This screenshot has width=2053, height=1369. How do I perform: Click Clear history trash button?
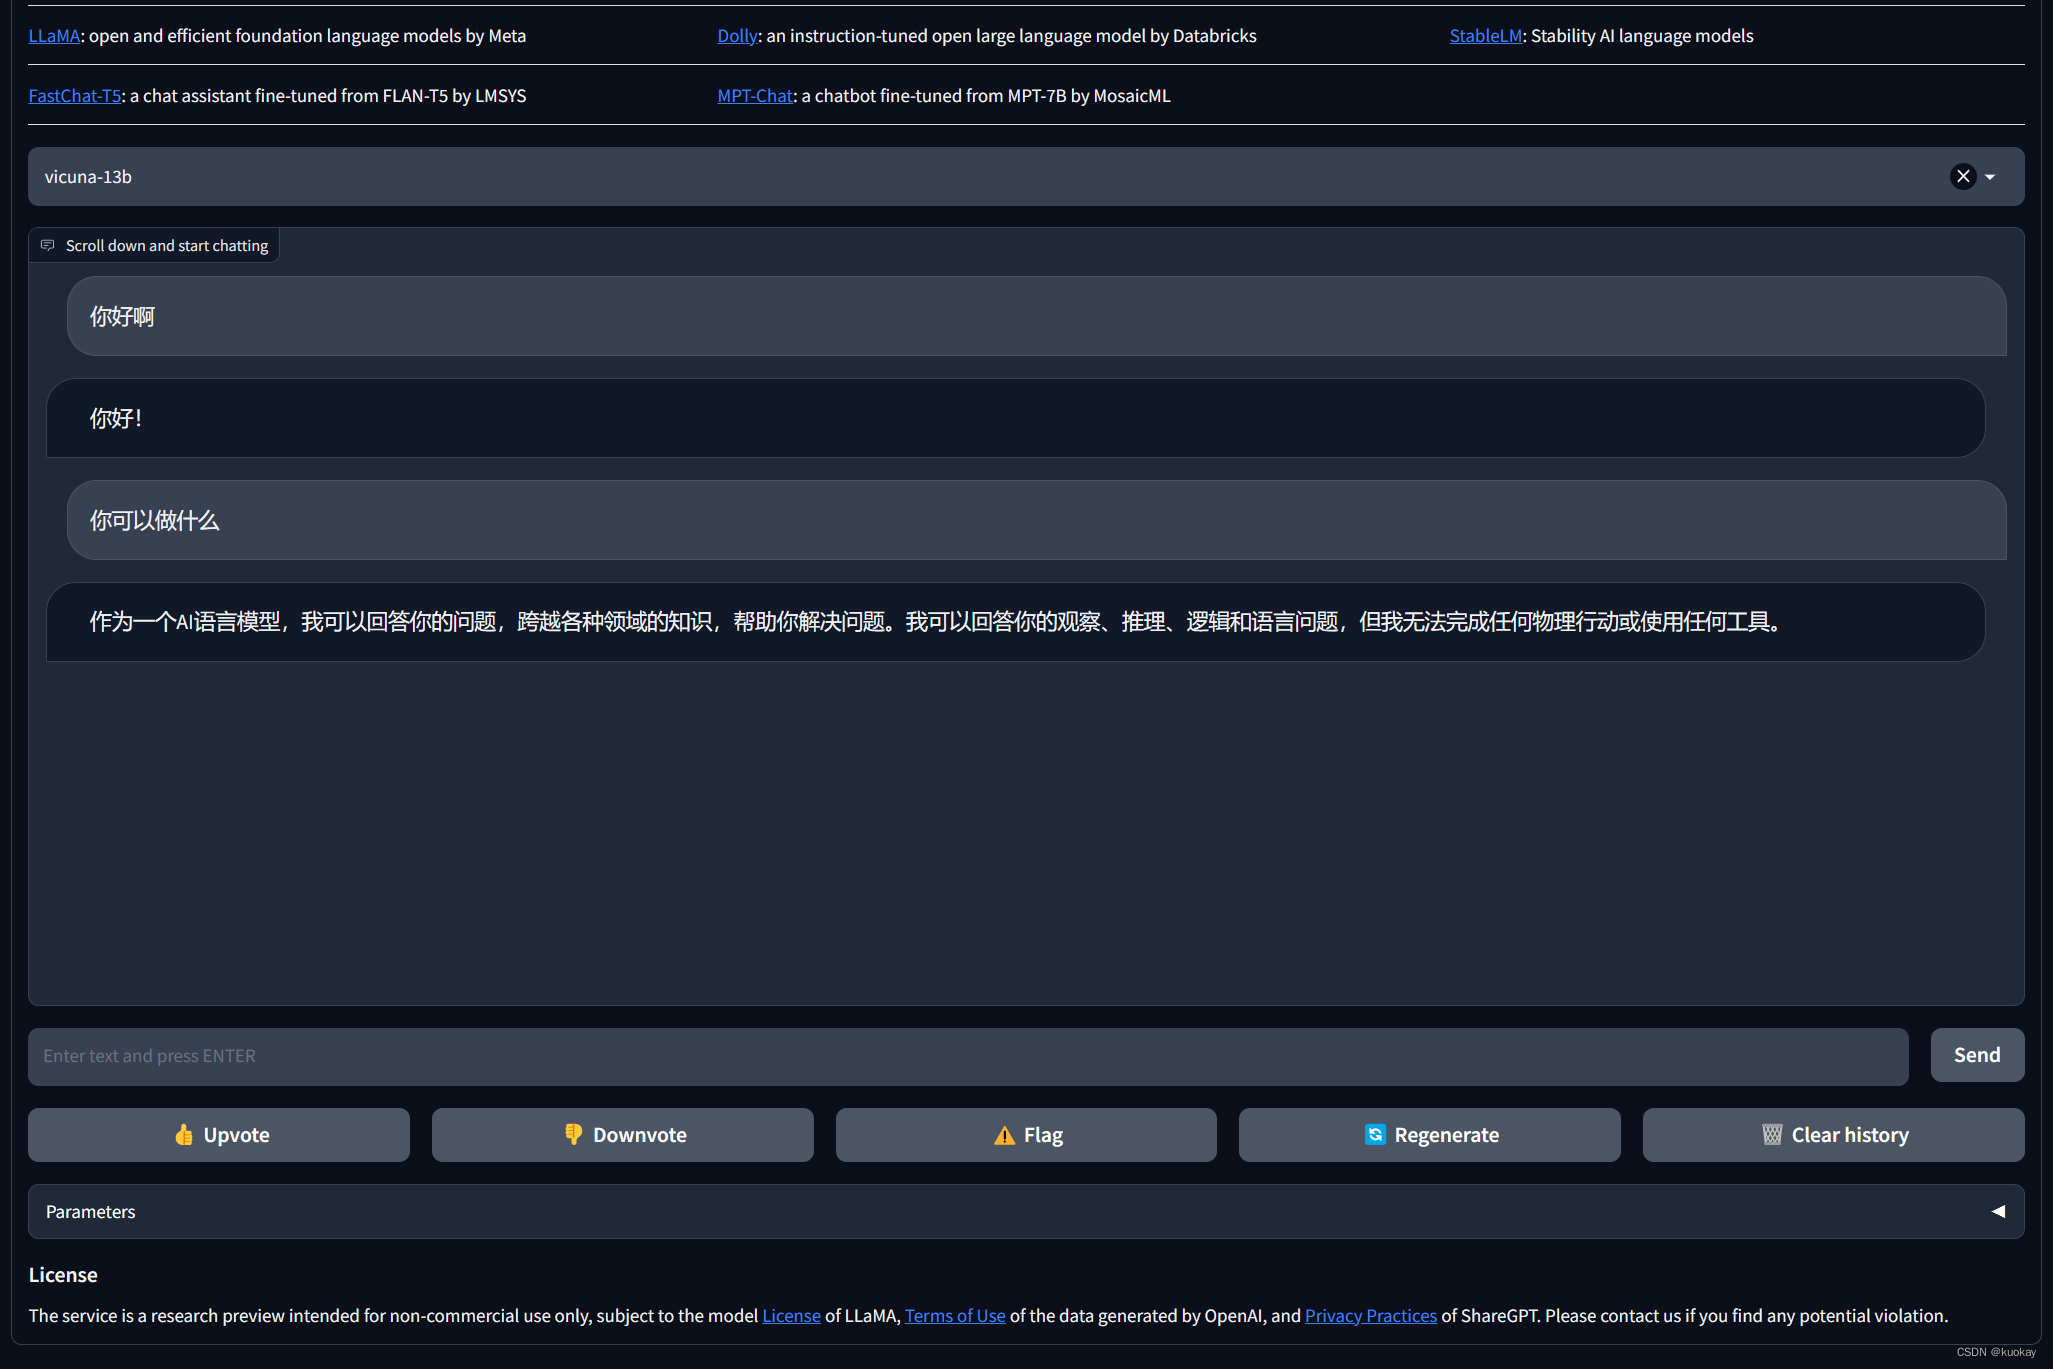coord(1833,1135)
